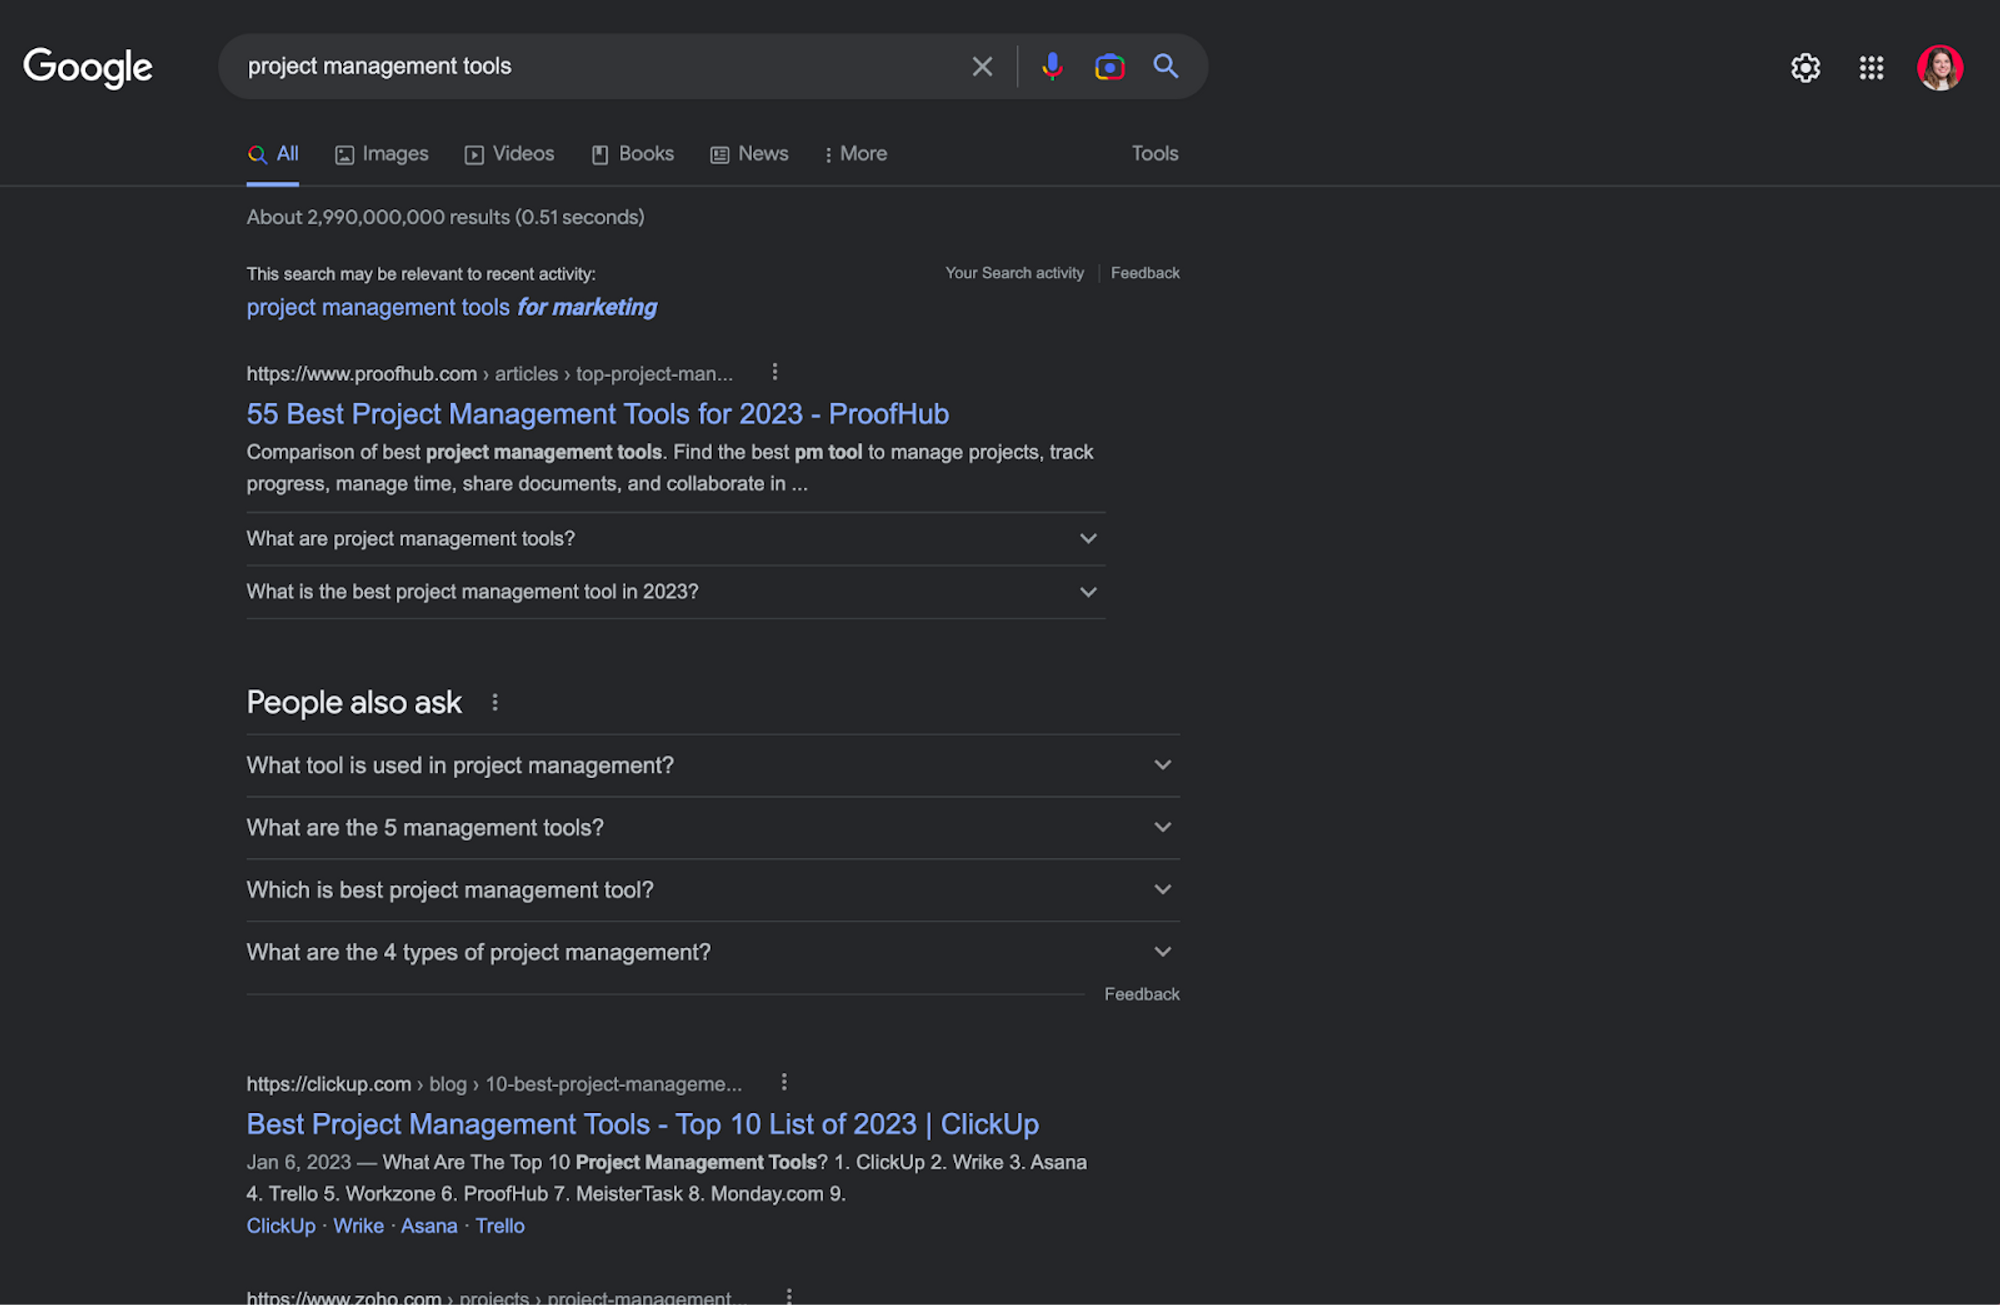This screenshot has width=2000, height=1305.
Task: Open the Tools button
Action: click(1154, 154)
